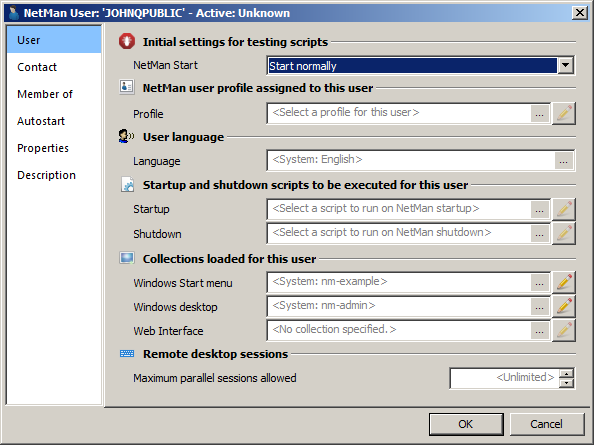
Task: Browse collections for Windows Start menu
Action: click(x=540, y=283)
